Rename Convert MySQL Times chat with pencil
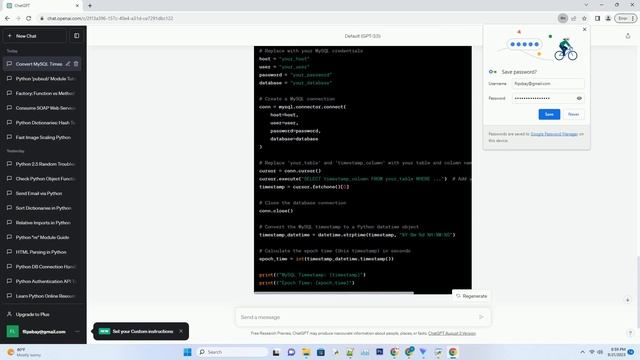The width and height of the screenshot is (640, 360). (68, 64)
